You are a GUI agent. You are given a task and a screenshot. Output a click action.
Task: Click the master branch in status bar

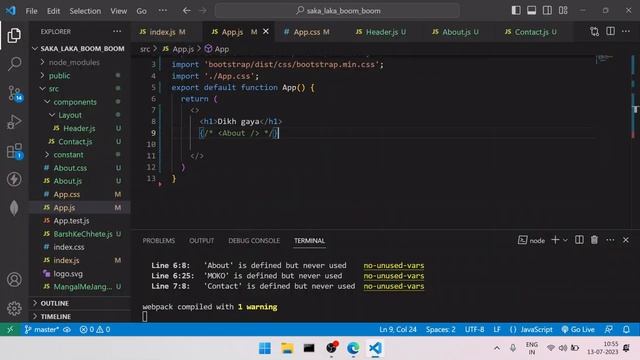[42, 329]
